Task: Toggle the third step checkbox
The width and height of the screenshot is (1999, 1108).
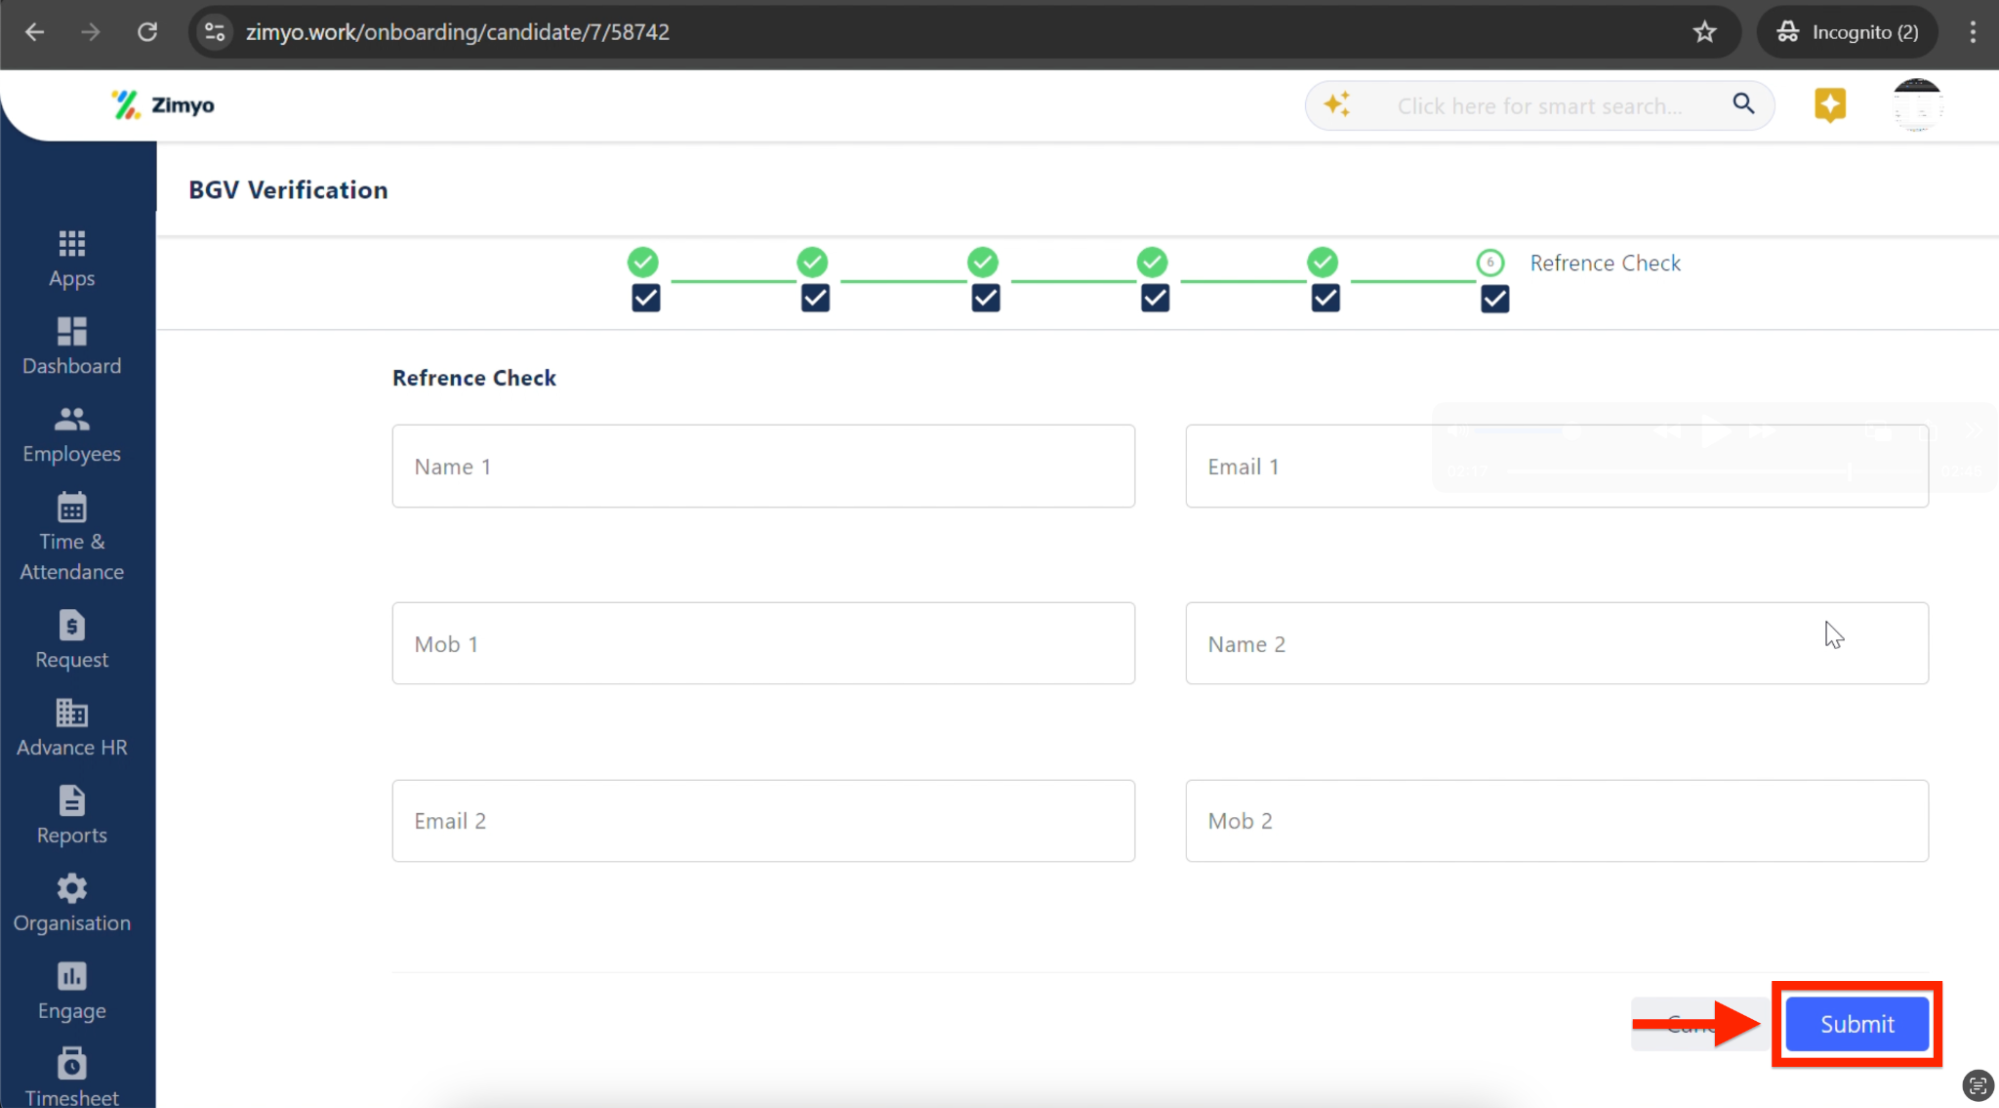Action: 985,298
